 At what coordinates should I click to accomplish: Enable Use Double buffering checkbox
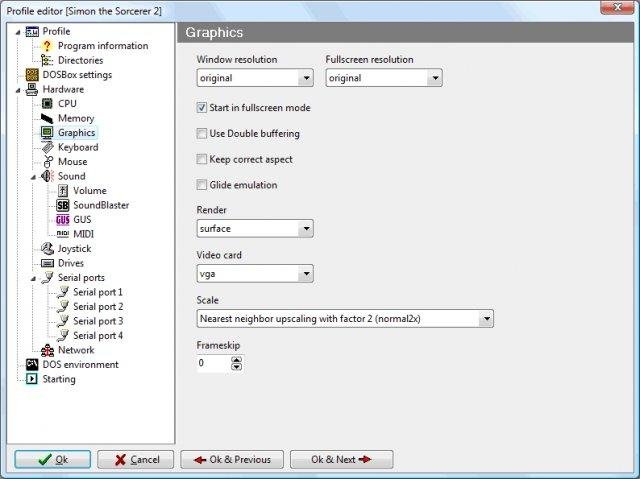point(202,133)
